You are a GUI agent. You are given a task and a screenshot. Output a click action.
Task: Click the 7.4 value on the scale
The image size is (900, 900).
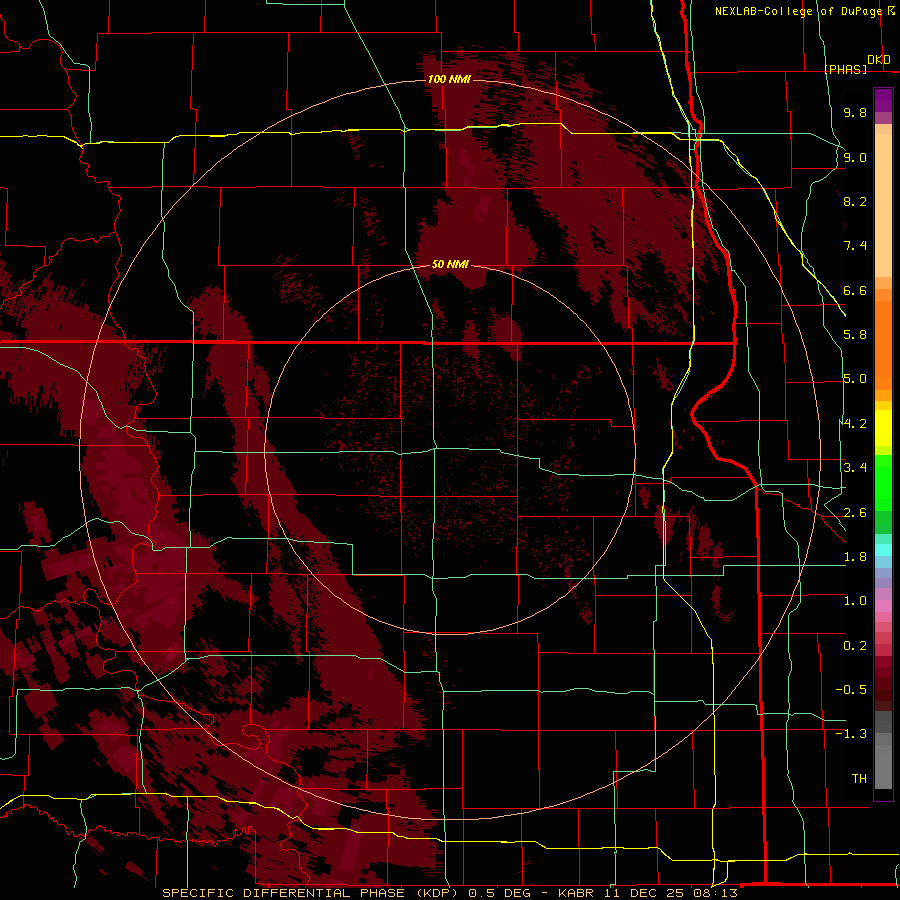click(x=855, y=246)
